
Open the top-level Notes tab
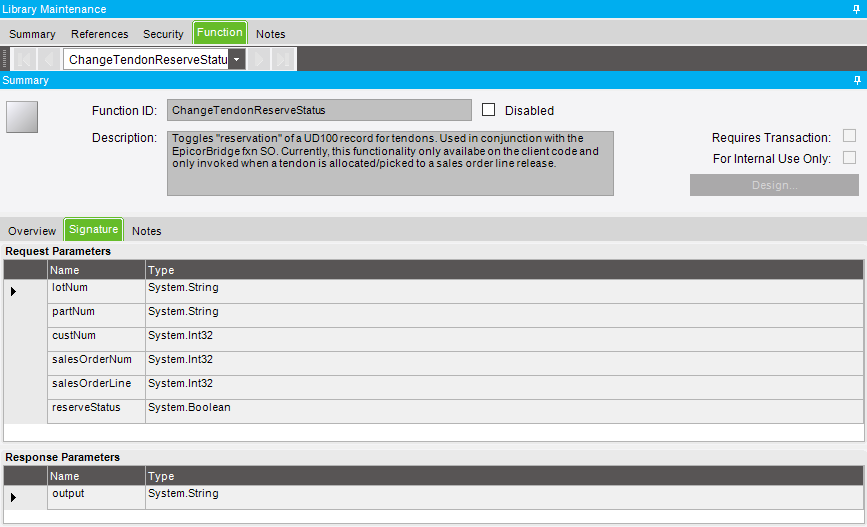(x=270, y=34)
